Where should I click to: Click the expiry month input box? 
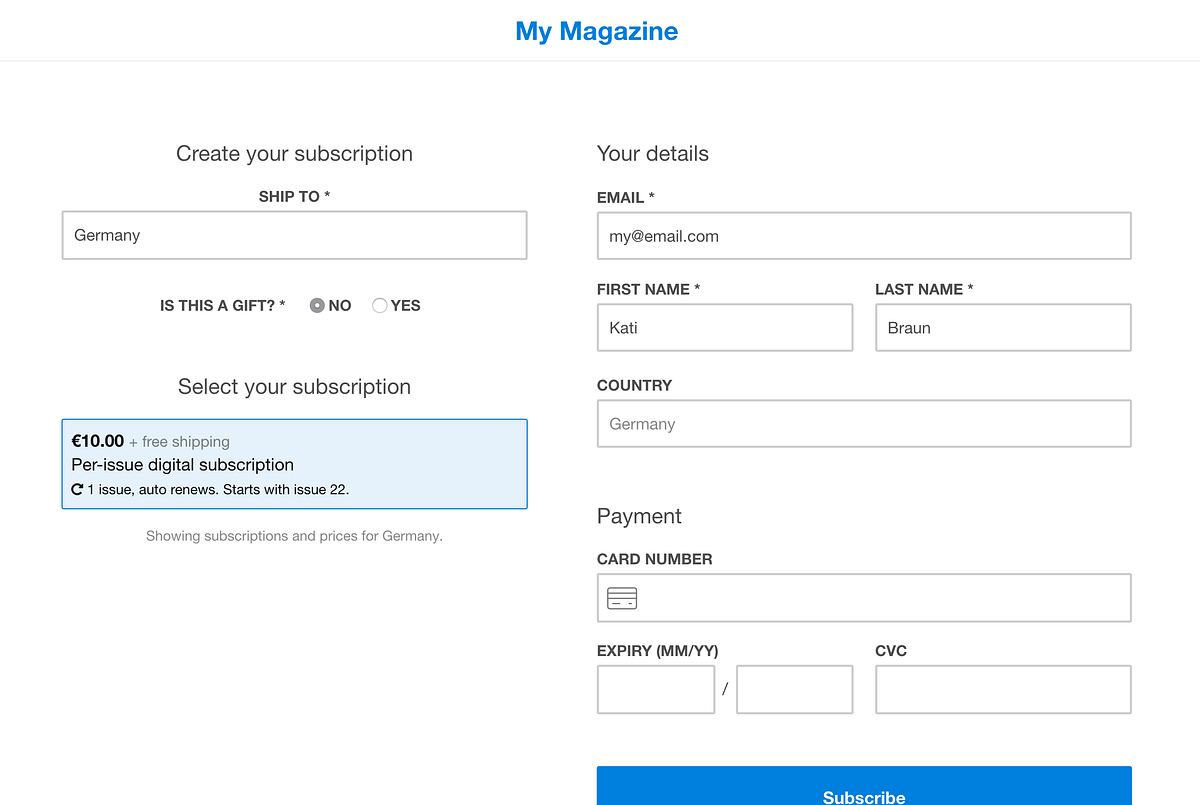pos(656,690)
